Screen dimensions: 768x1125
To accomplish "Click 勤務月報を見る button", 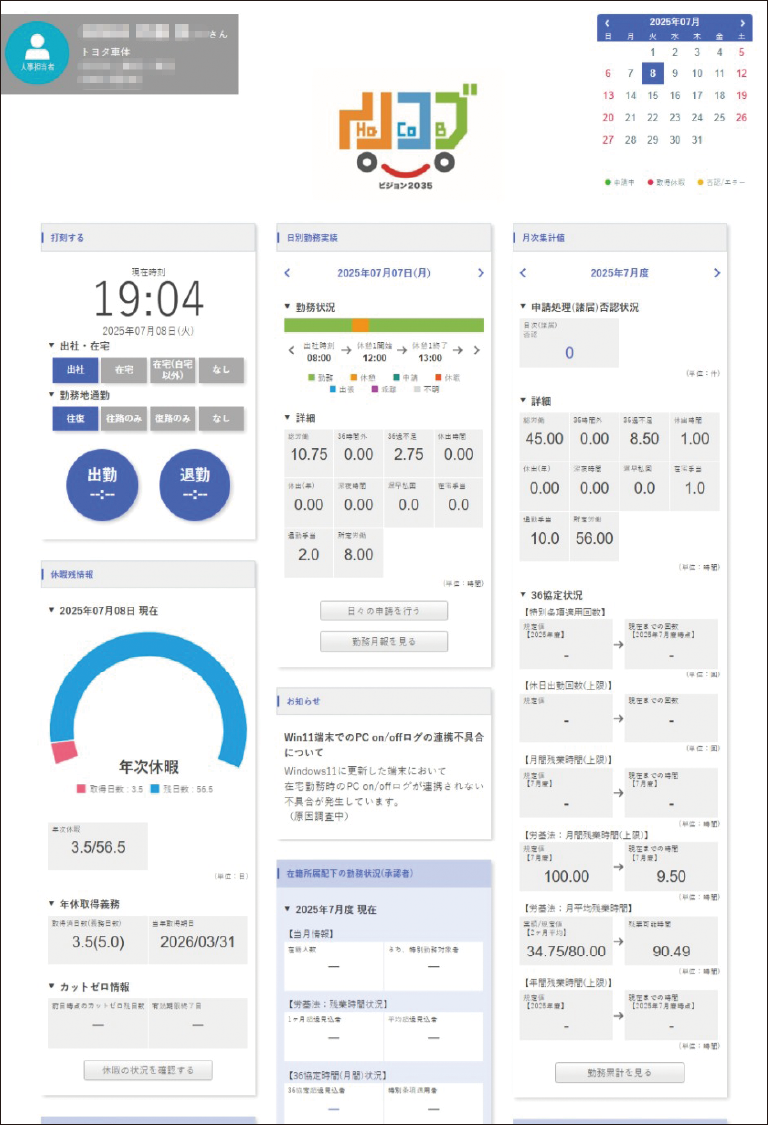I will point(384,641).
